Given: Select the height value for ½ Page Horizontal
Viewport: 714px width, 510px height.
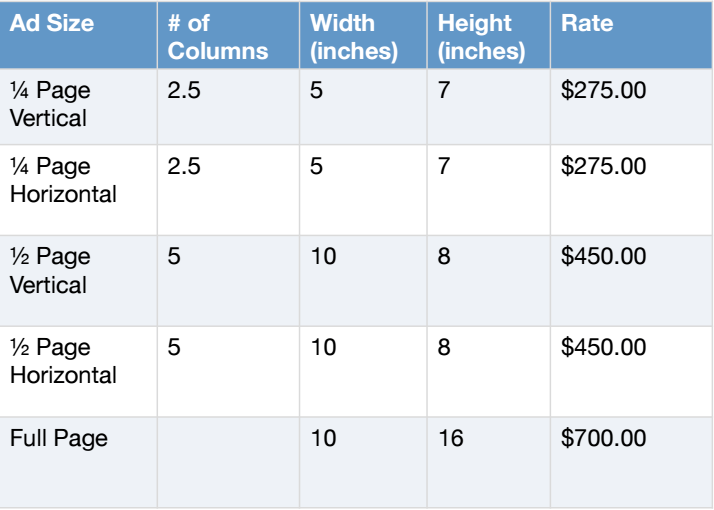Looking at the screenshot, I should point(444,348).
